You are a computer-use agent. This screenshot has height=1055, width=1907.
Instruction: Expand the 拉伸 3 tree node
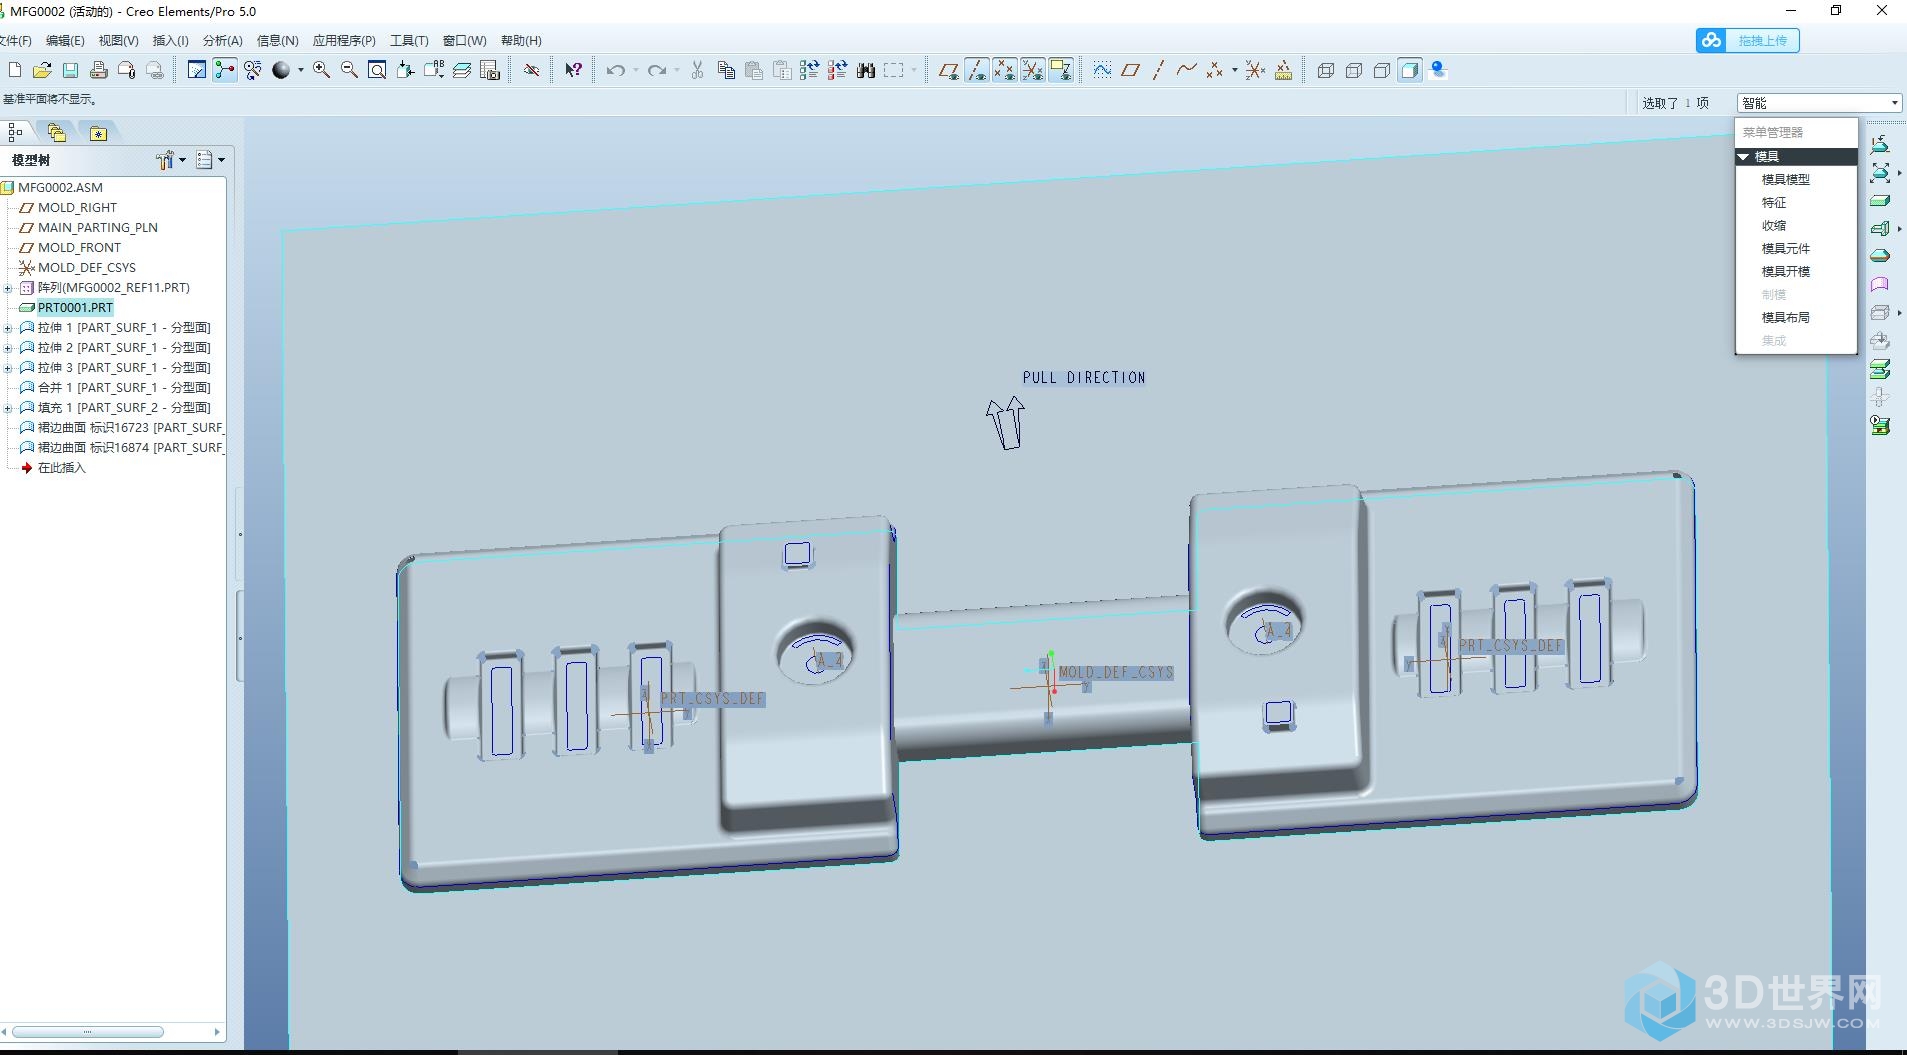coord(8,368)
